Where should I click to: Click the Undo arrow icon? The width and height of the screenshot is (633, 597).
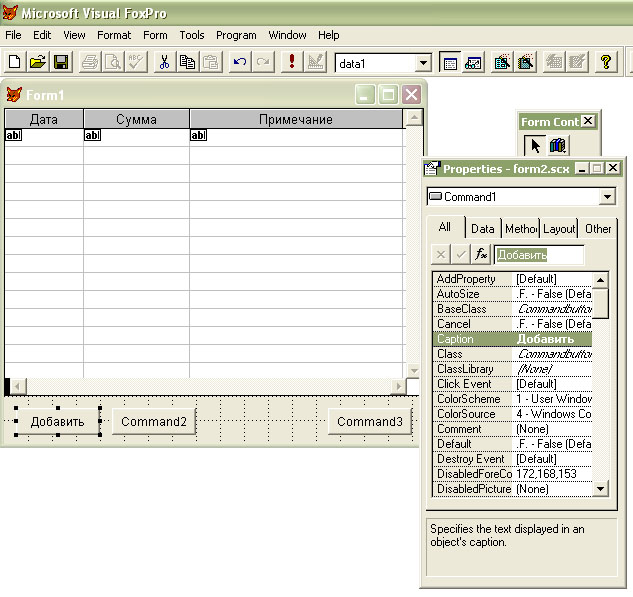pos(239,62)
